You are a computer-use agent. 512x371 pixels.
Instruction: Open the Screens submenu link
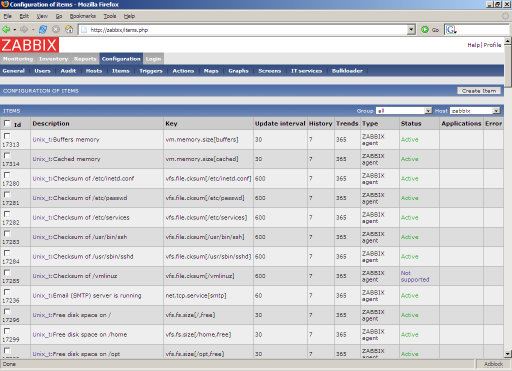pyautogui.click(x=270, y=71)
